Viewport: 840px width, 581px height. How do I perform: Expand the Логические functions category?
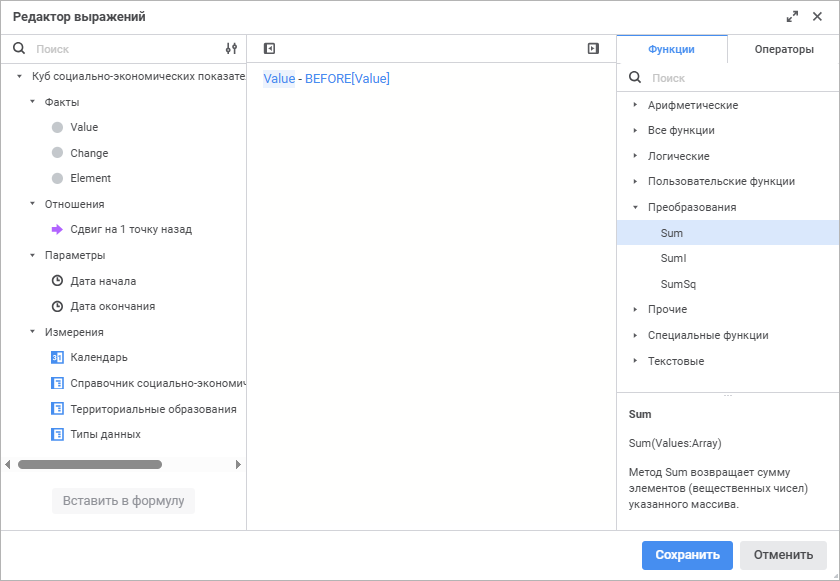tap(635, 156)
